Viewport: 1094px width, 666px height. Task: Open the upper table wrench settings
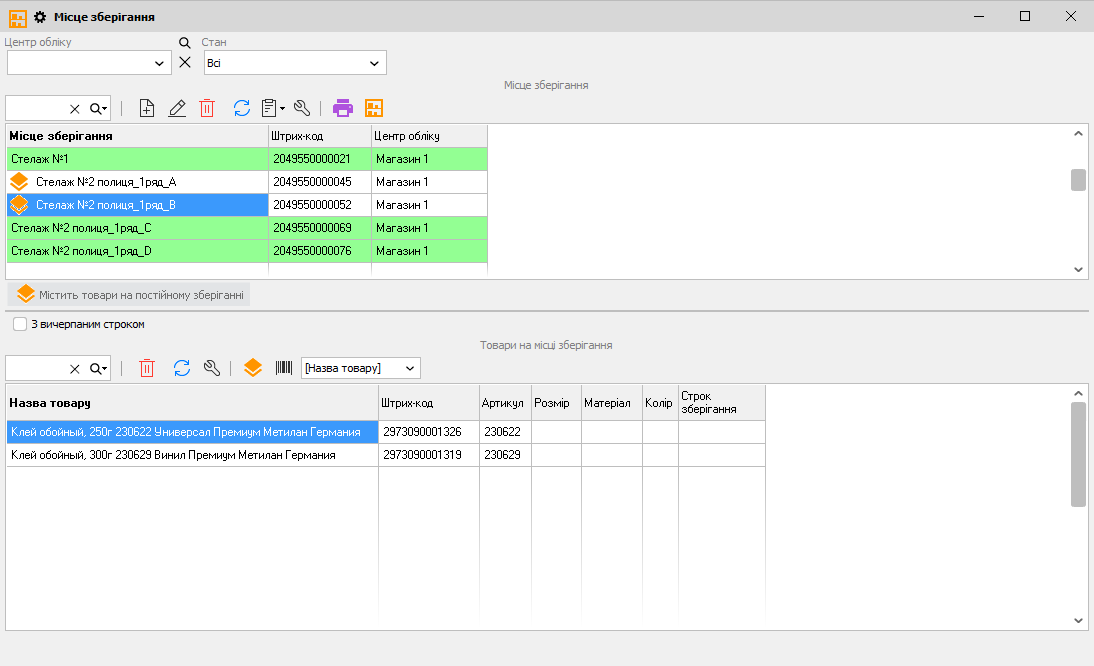302,109
